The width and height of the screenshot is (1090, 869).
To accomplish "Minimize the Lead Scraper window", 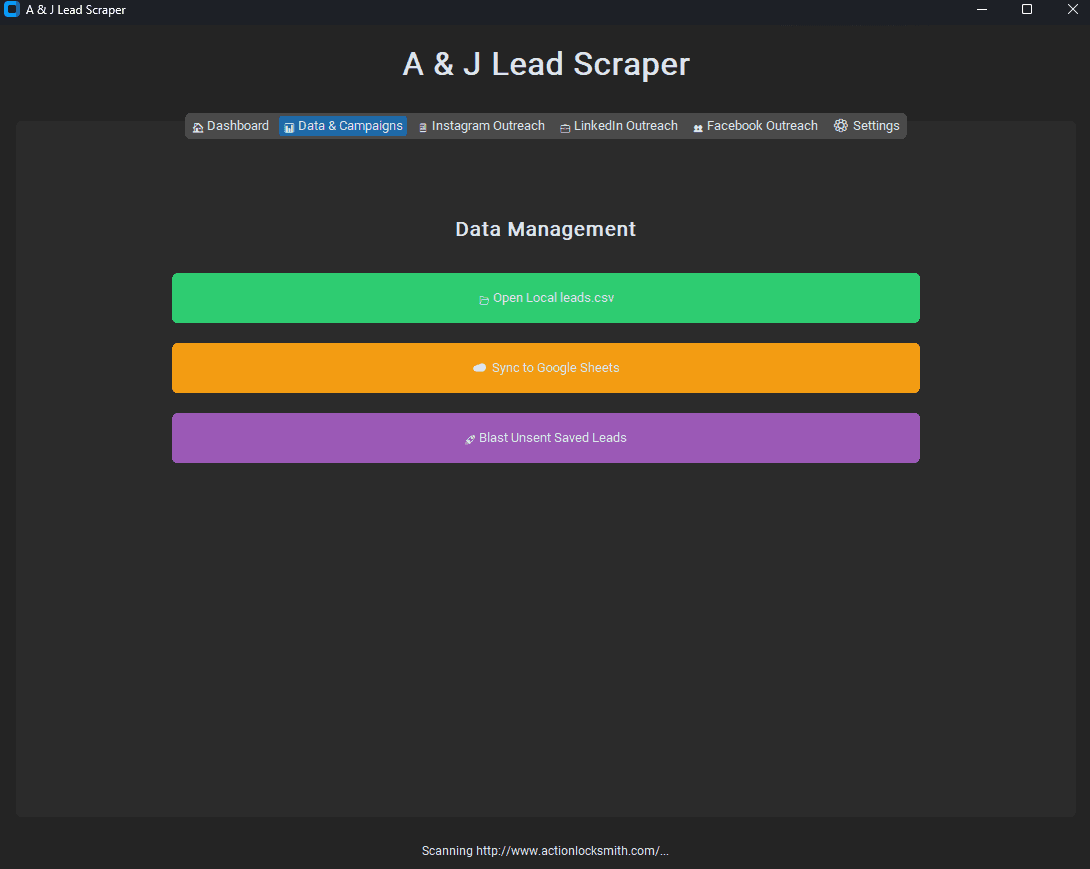I will tap(982, 10).
